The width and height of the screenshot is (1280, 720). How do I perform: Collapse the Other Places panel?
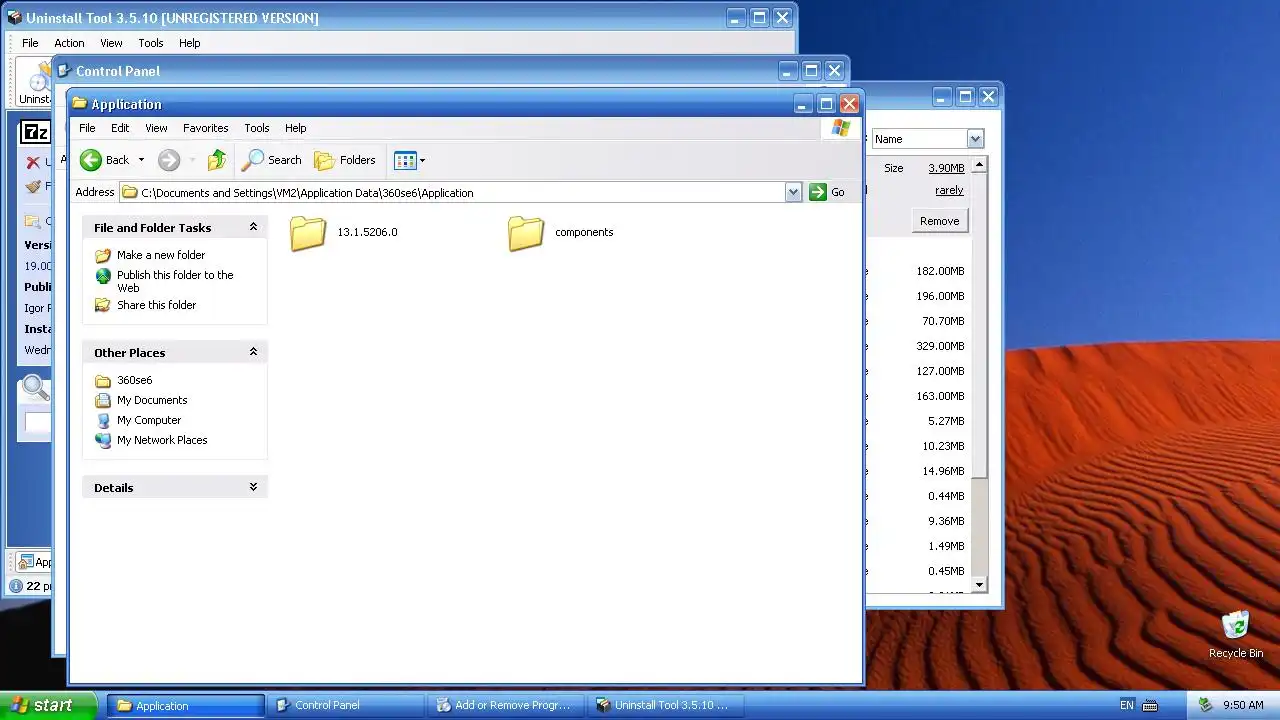tap(253, 352)
